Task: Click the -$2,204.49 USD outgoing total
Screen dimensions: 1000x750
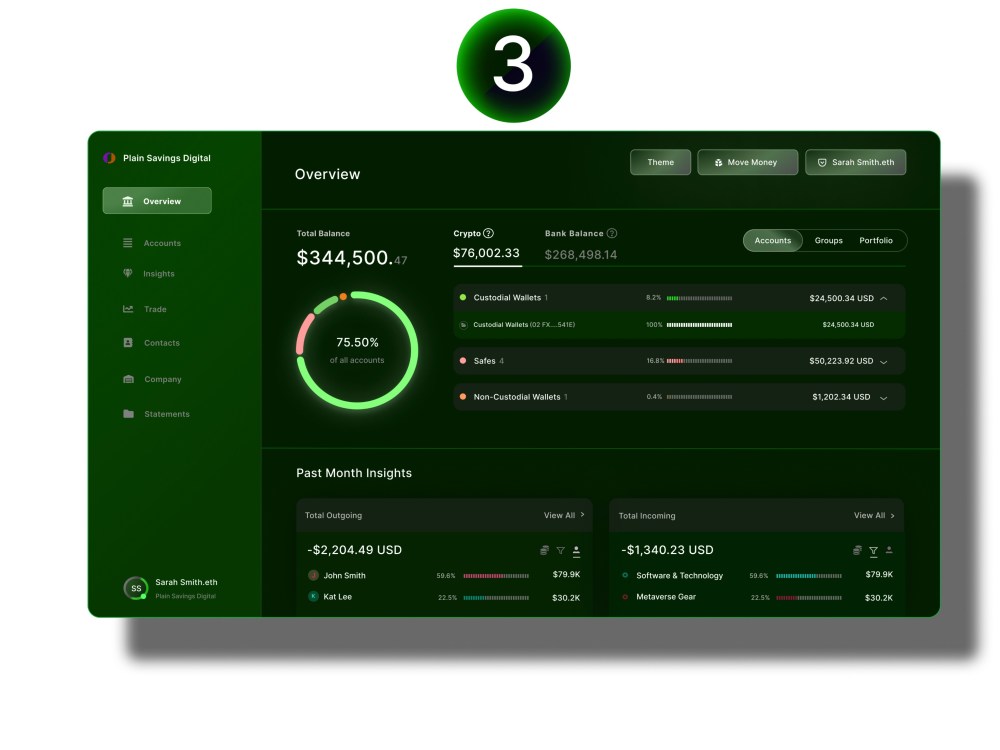Action: pyautogui.click(x=355, y=550)
